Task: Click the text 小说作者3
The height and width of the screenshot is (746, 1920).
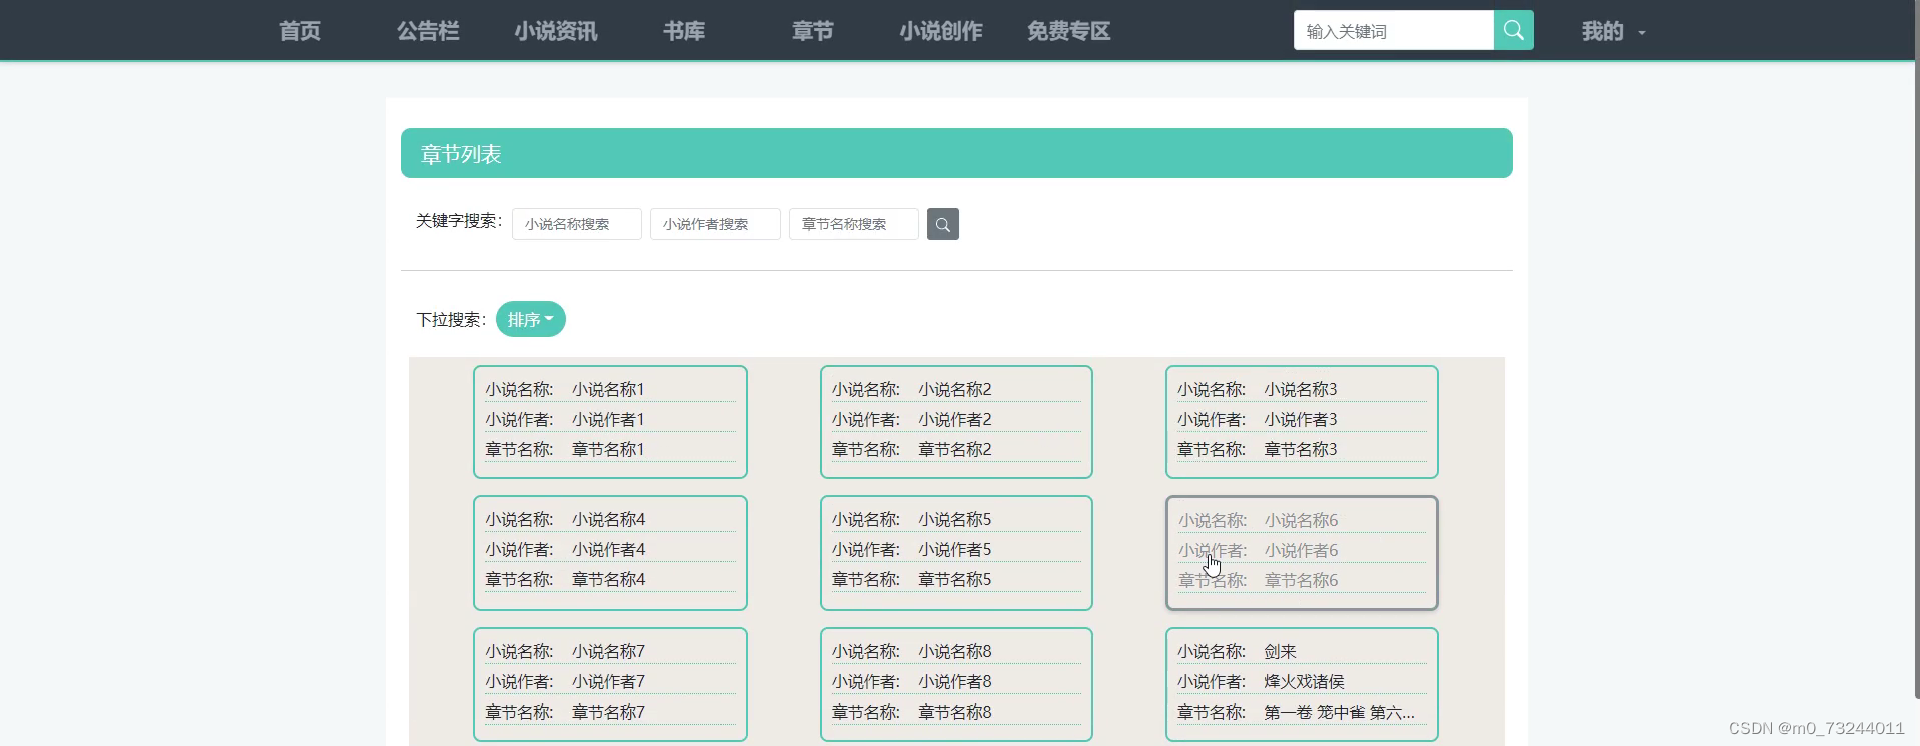Action: point(1301,419)
